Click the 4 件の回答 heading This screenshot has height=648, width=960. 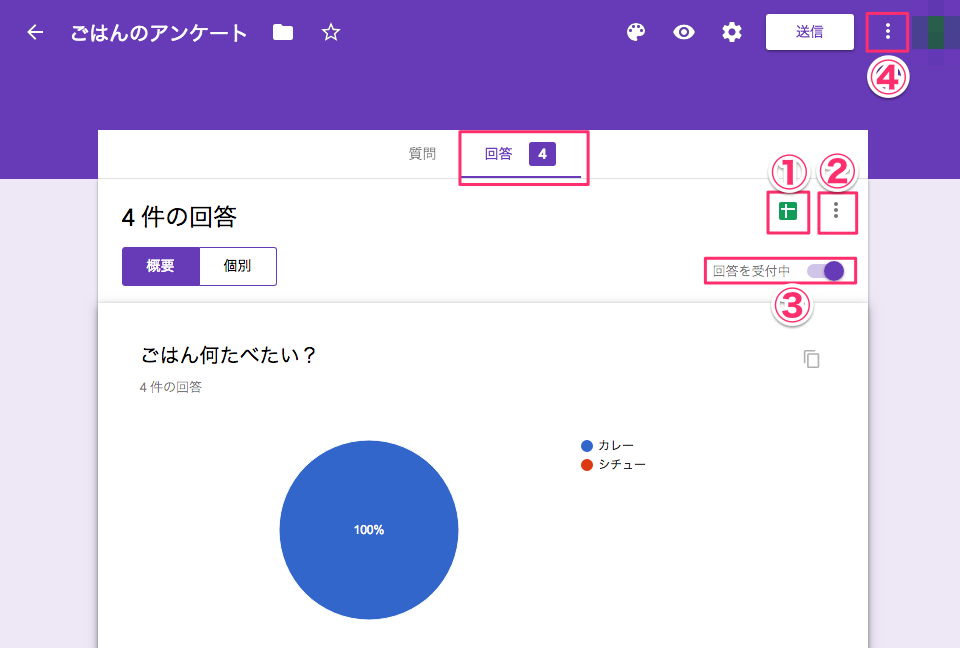click(179, 217)
